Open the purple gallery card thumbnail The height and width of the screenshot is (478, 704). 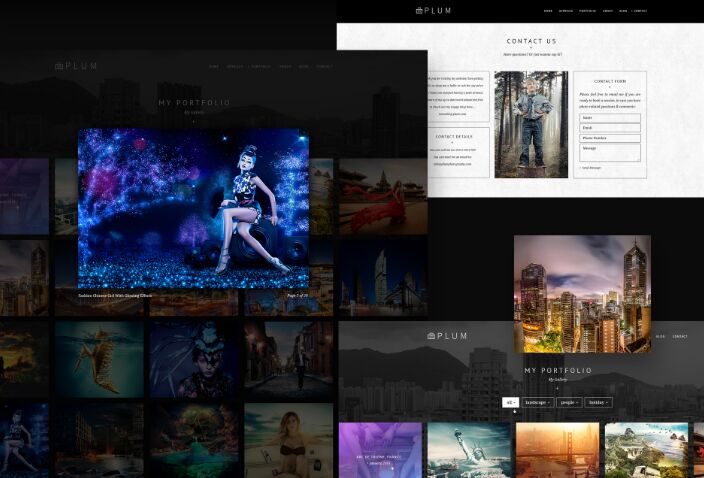point(380,450)
